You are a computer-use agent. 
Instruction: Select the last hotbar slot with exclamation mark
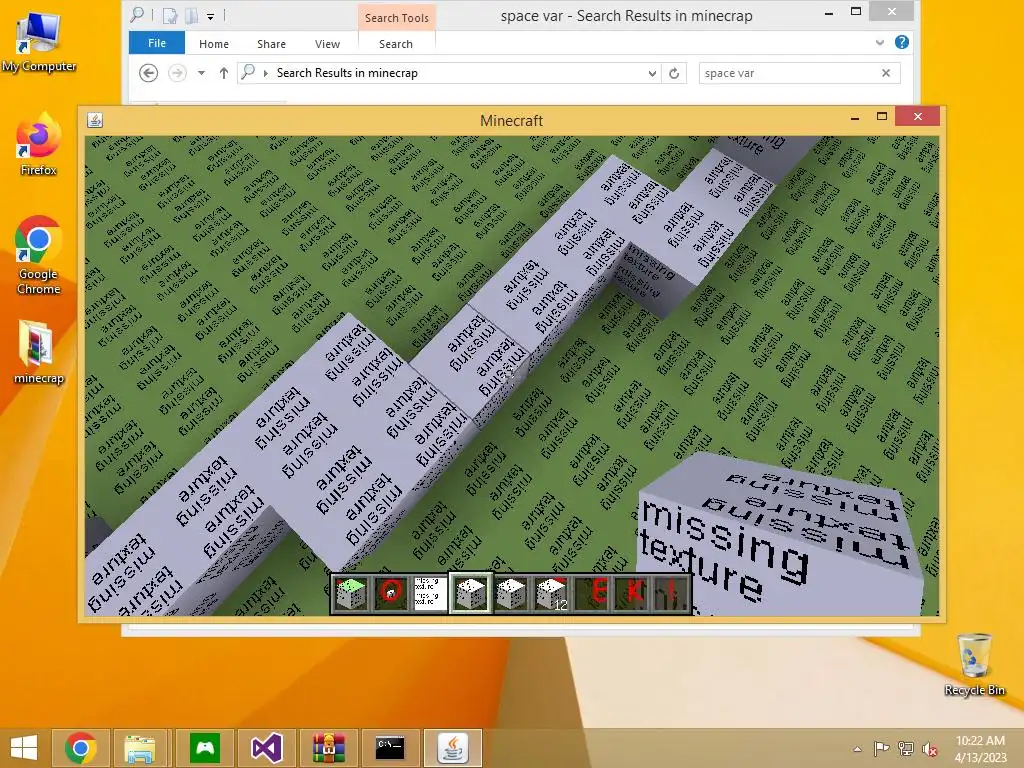671,593
